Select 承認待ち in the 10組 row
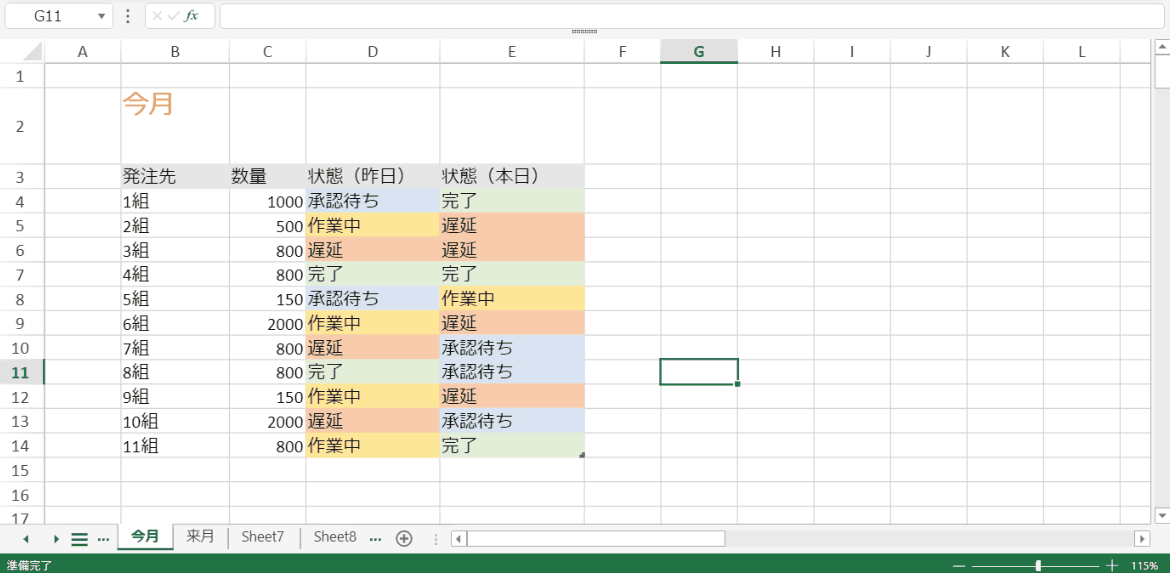The width and height of the screenshot is (1170, 573). [512, 421]
